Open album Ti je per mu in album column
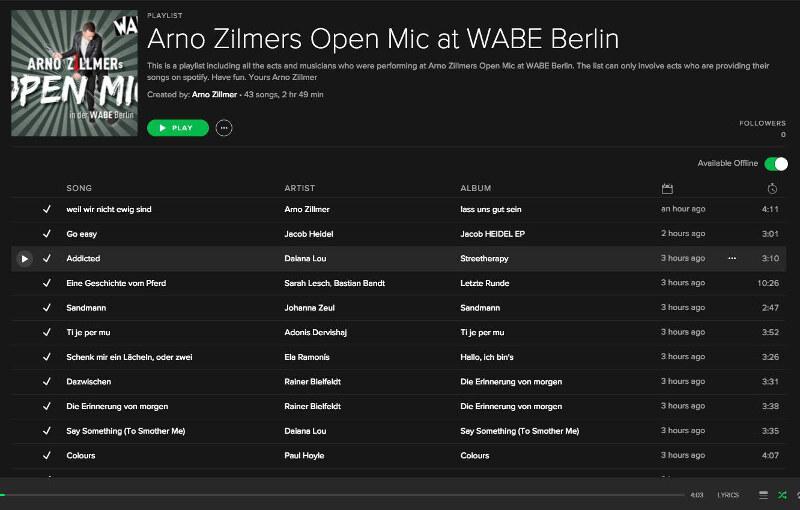Screen dimensions: 800x510 click(482, 332)
